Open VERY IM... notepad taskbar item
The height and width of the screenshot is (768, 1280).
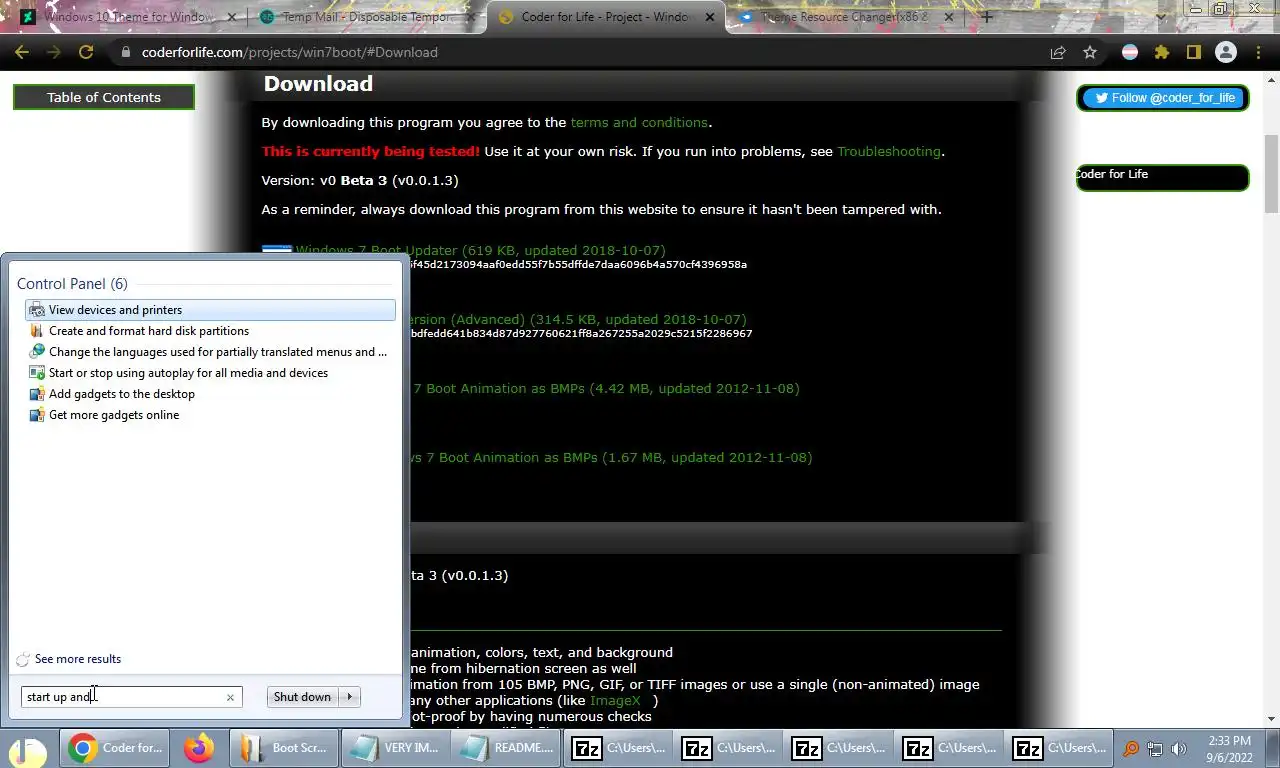tap(395, 748)
